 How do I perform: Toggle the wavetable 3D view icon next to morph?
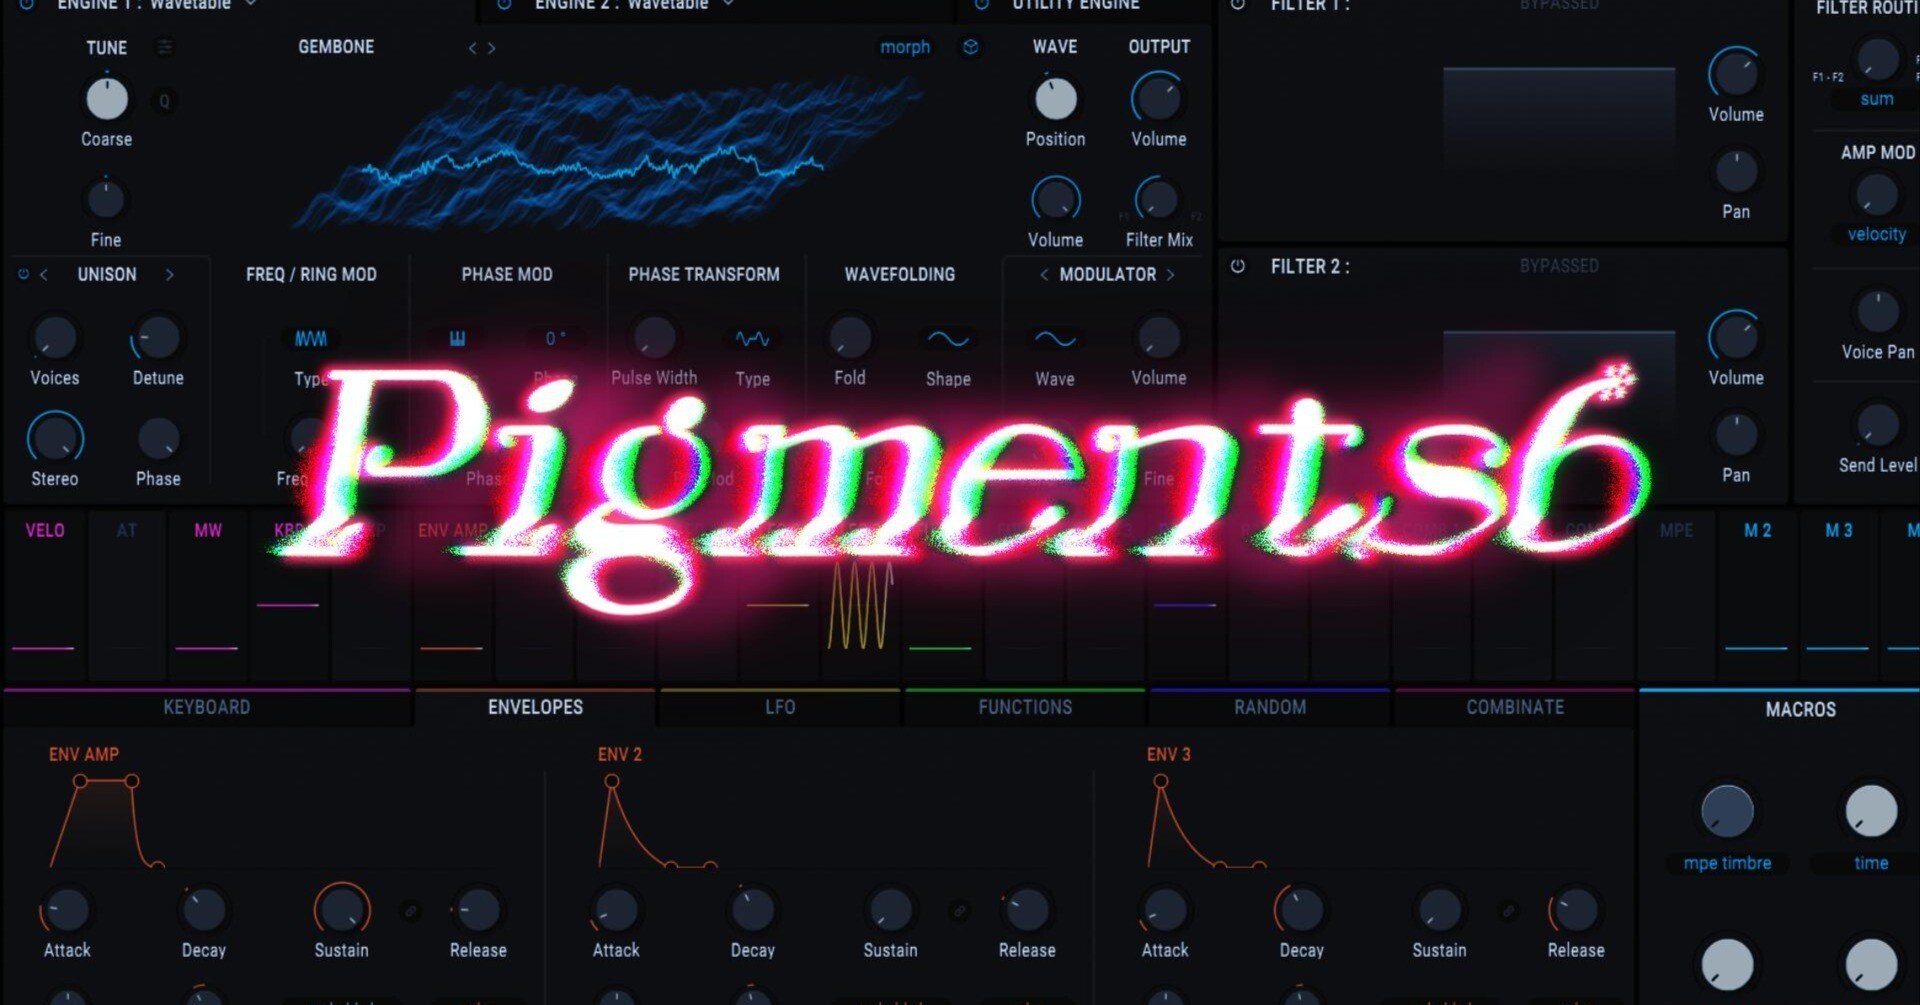coord(969,47)
